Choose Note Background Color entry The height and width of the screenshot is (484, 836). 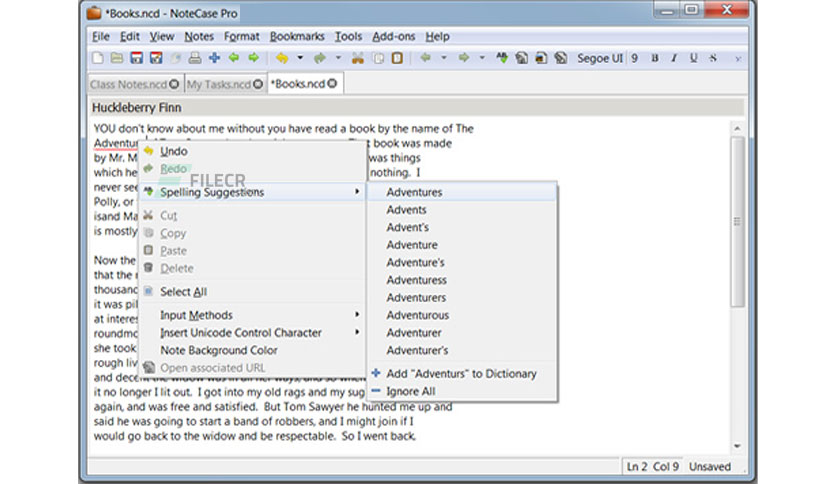(253, 350)
